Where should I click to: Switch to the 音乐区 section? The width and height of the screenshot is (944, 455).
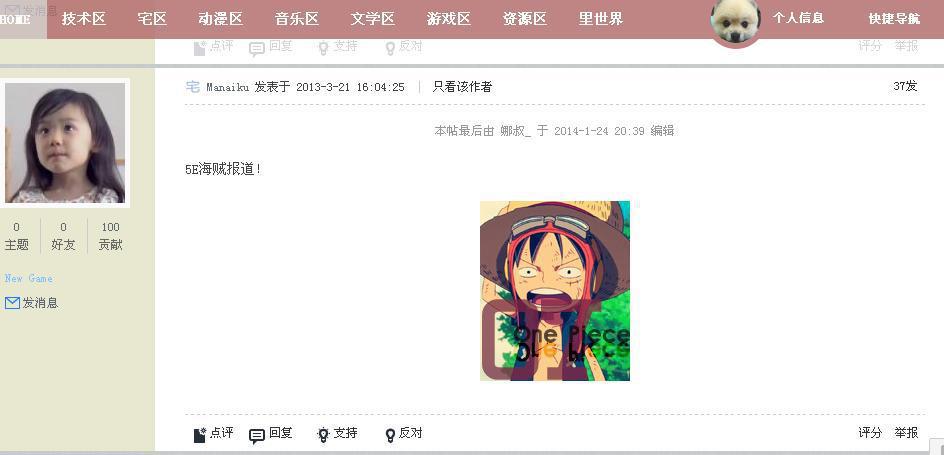297,19
